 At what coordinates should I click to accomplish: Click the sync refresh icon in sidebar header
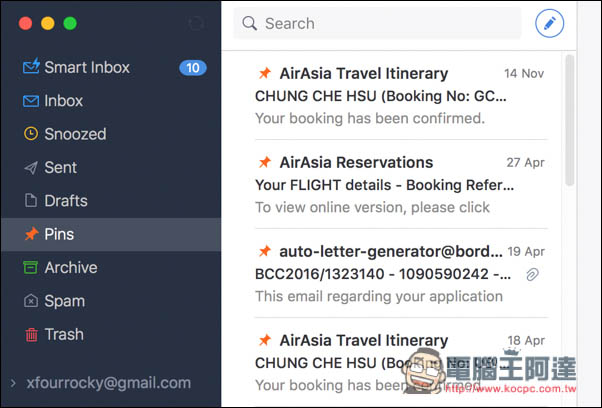tap(196, 23)
